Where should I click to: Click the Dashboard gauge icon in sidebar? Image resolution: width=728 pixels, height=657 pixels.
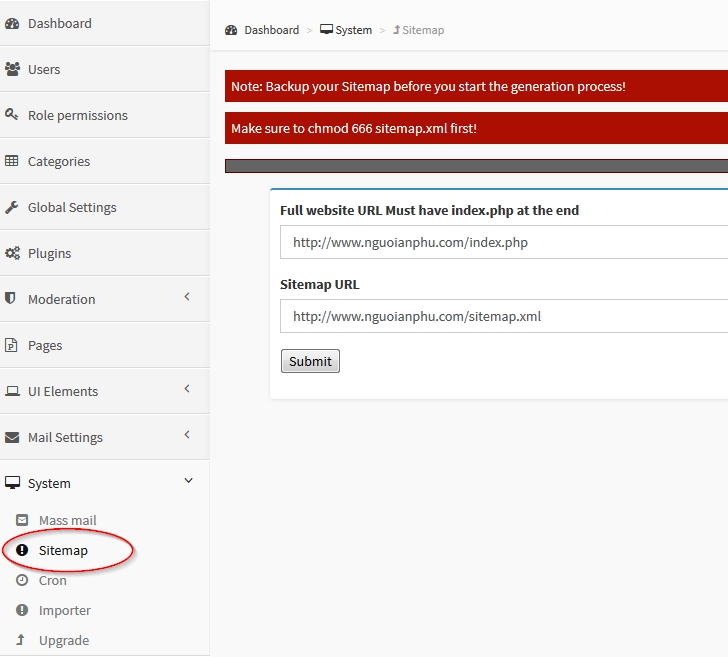[x=12, y=23]
